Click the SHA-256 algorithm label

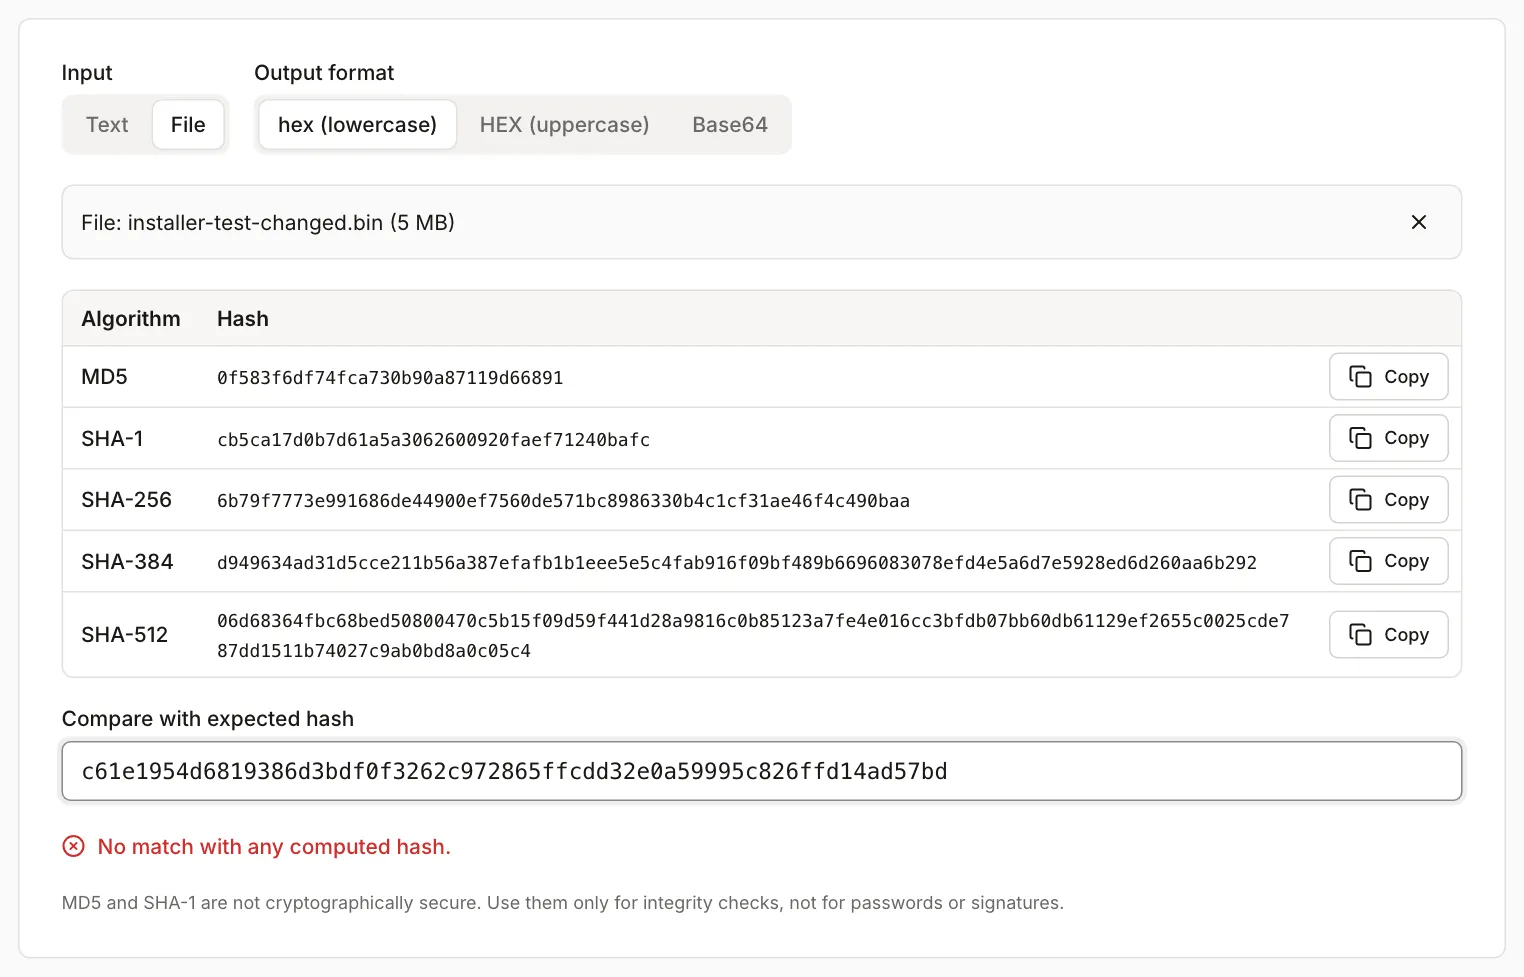[x=126, y=500]
